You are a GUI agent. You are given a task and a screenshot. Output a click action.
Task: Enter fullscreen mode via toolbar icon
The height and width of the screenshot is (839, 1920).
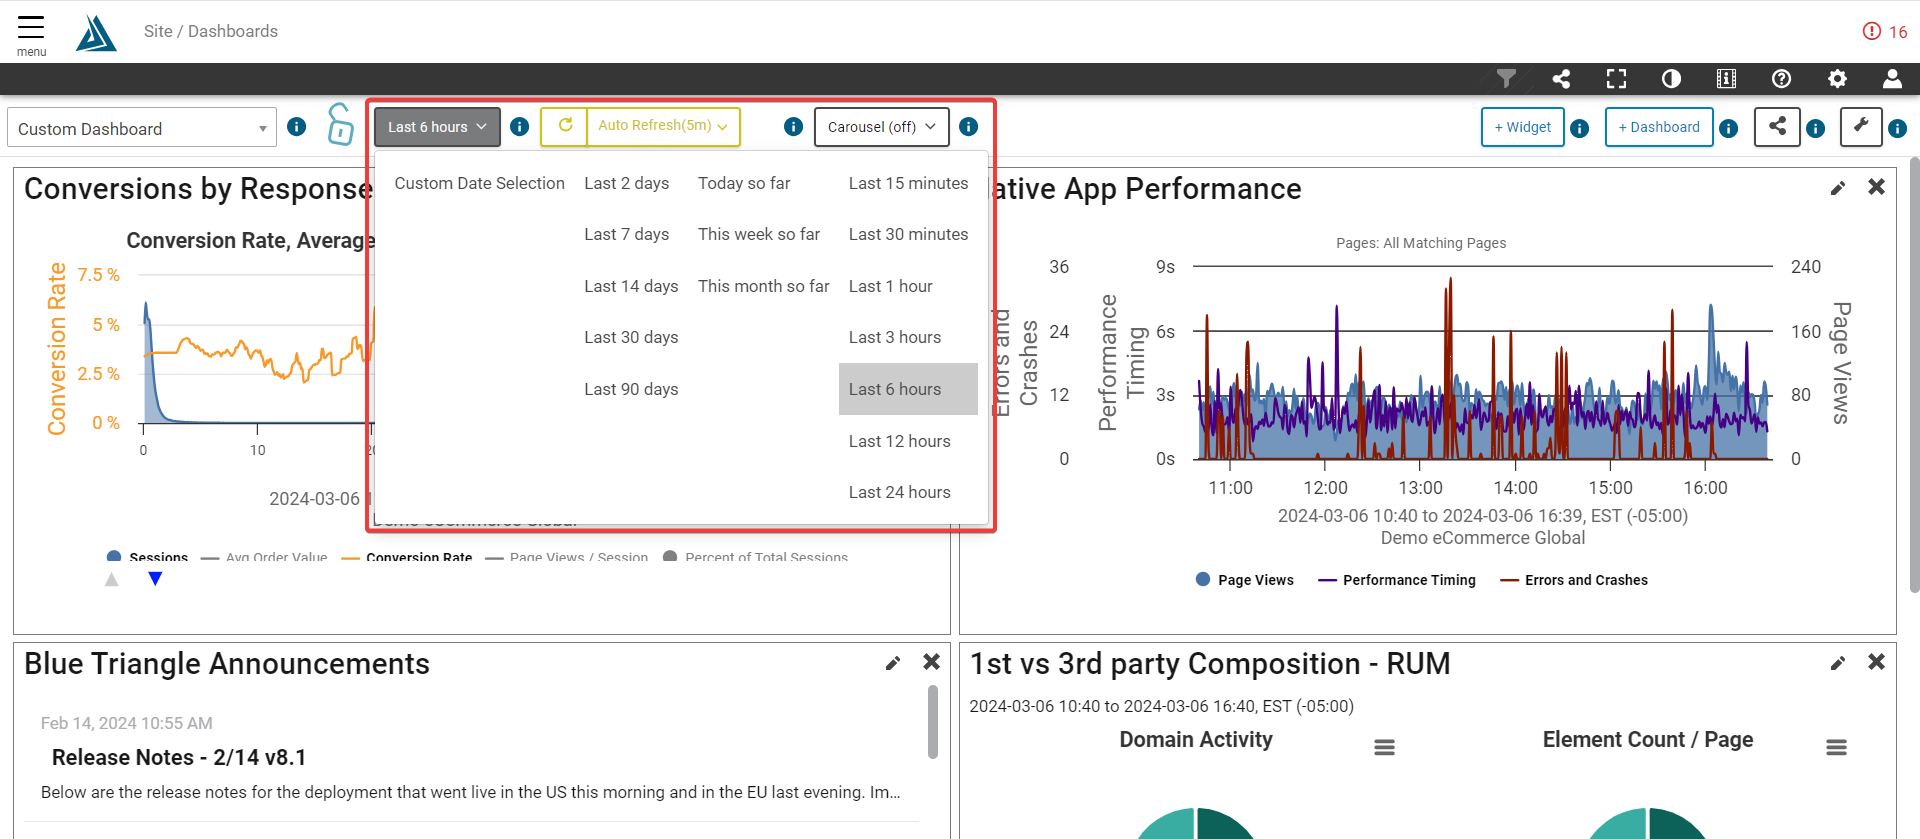click(1616, 79)
